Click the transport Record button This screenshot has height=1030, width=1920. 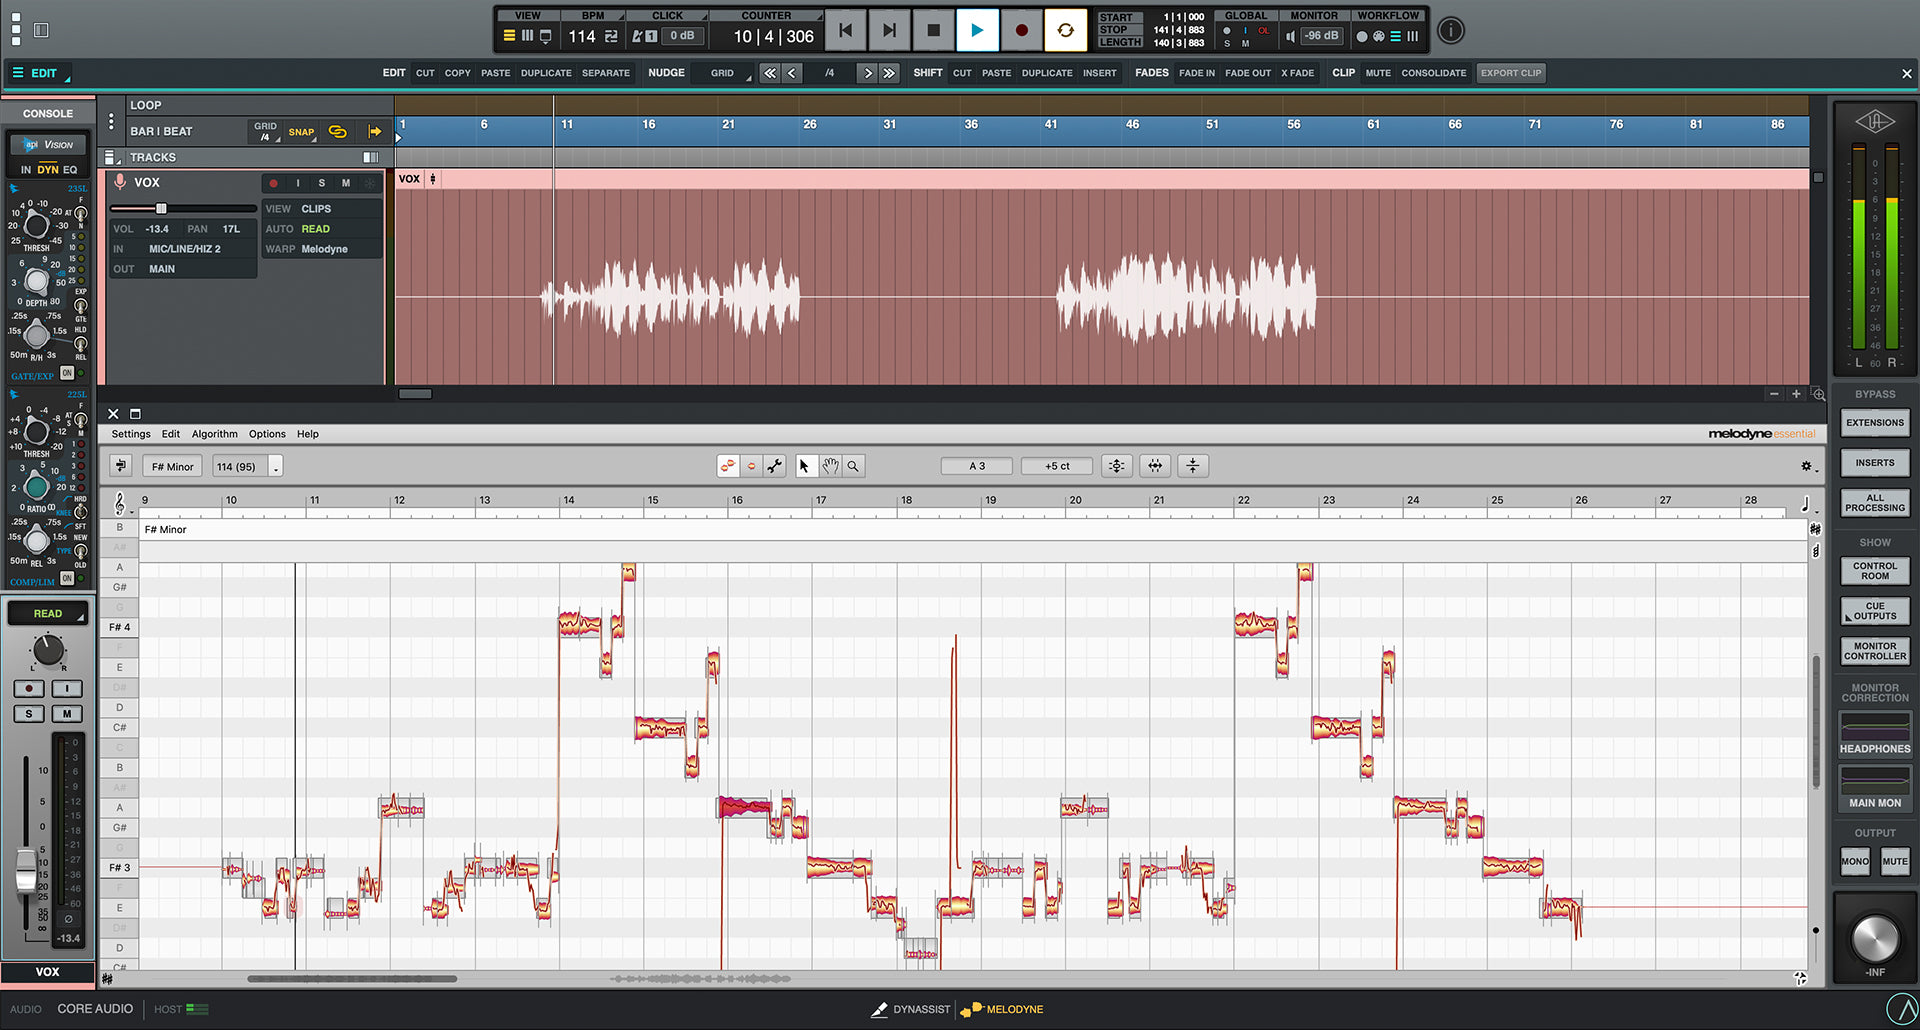(x=1021, y=31)
